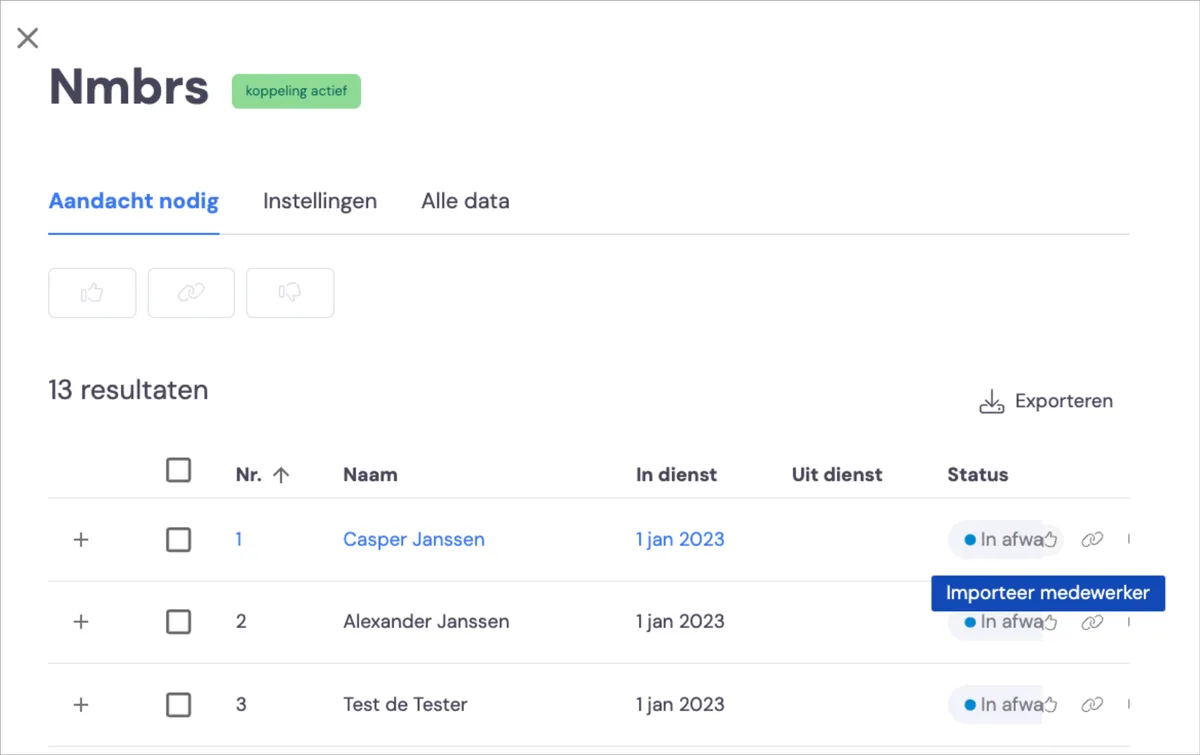Image resolution: width=1200 pixels, height=755 pixels.
Task: Import employee Casper Janssen via thumbs-up icon
Action: click(x=1050, y=540)
